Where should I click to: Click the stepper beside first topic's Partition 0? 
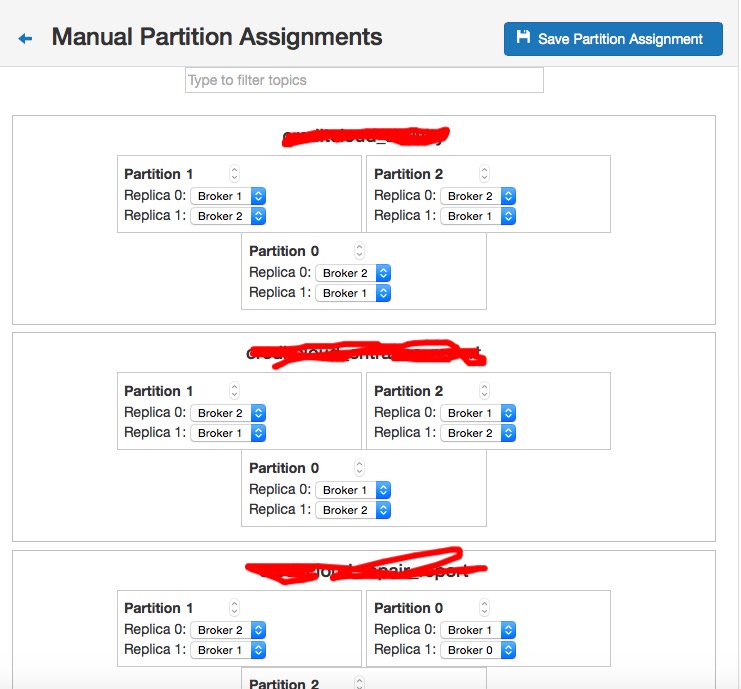pos(359,251)
